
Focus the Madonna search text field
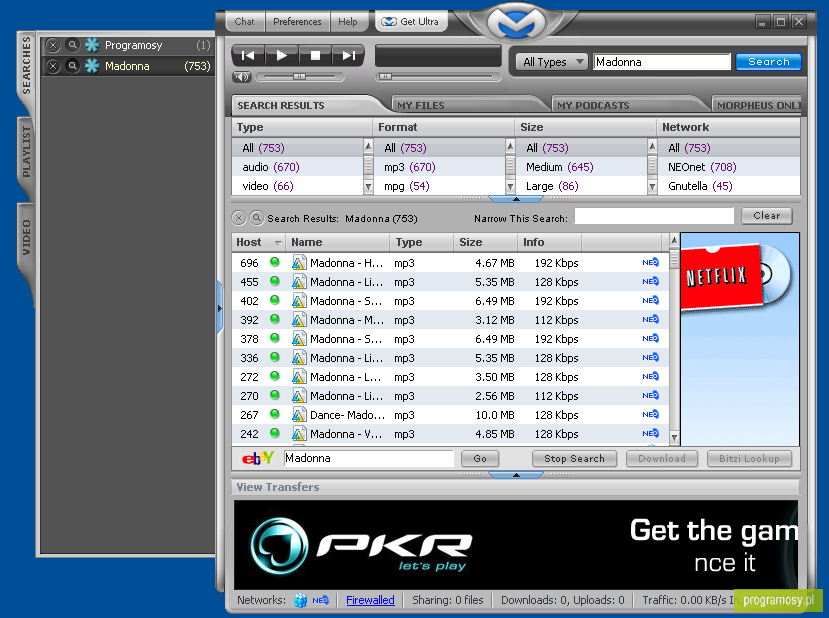coord(661,62)
